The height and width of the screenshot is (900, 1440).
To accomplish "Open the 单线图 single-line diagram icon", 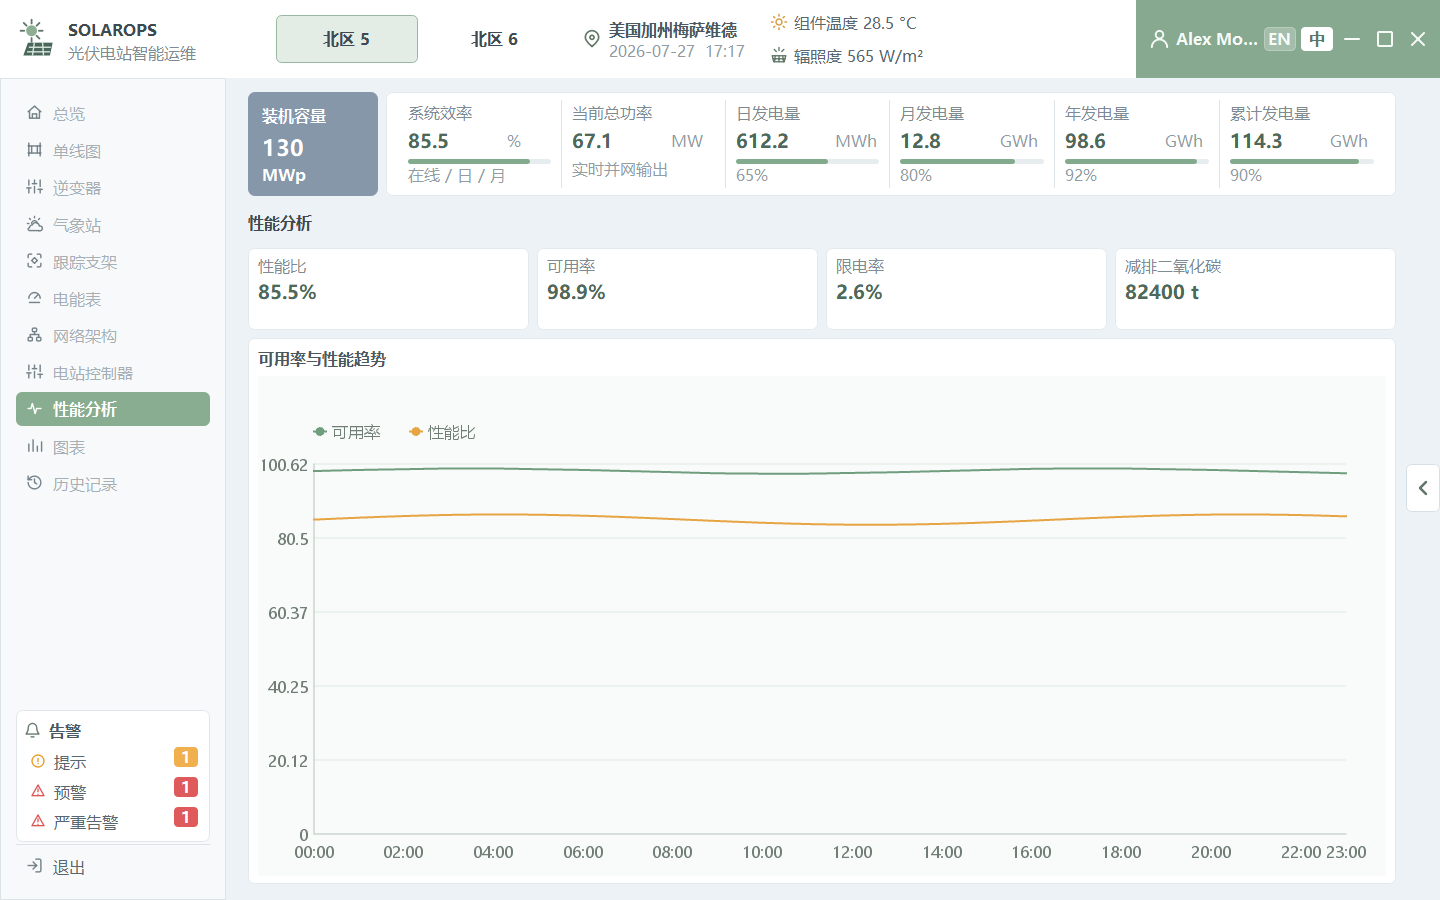I will click(34, 150).
